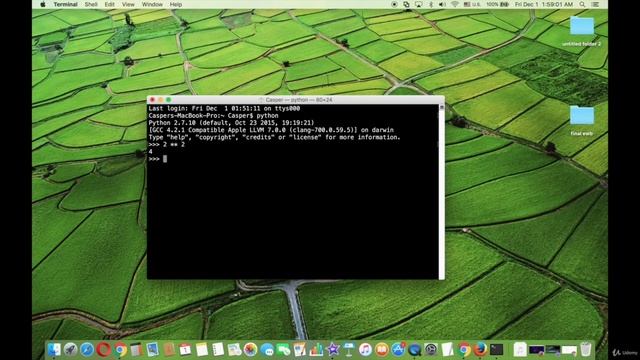Open Notification Center icon
Viewport: 640px width, 360px height.
pyautogui.click(x=596, y=4)
